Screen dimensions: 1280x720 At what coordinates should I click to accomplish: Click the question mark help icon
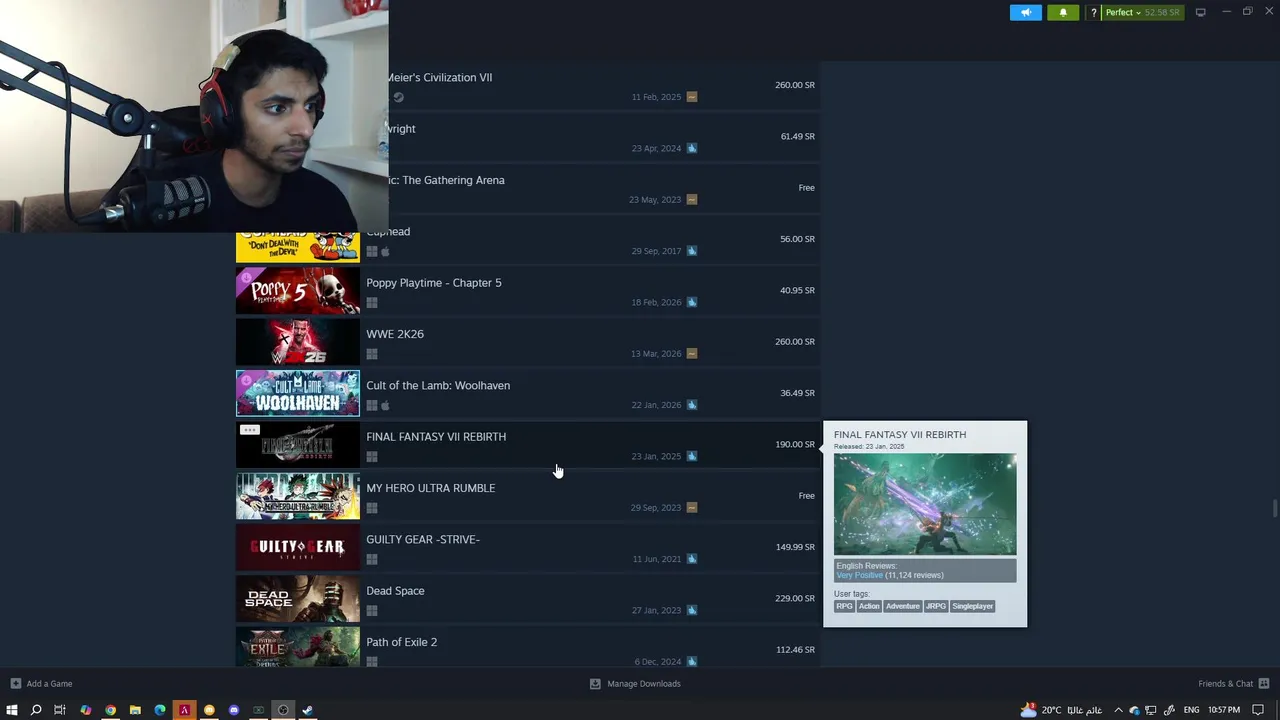pos(1094,12)
